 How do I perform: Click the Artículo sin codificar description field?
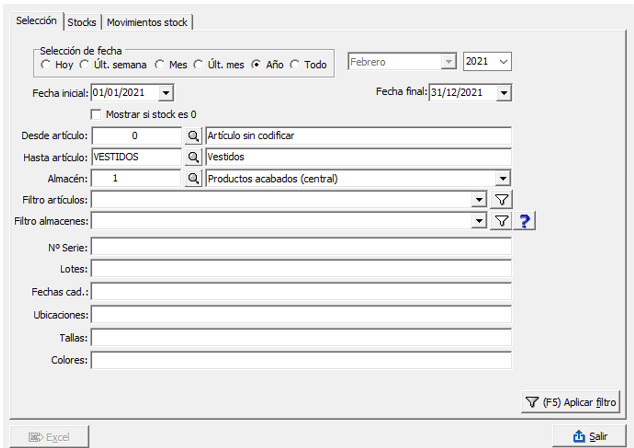358,136
